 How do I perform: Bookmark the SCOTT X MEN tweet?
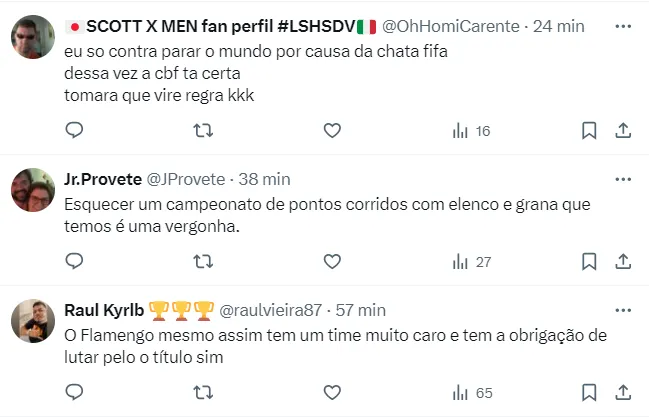(x=590, y=130)
